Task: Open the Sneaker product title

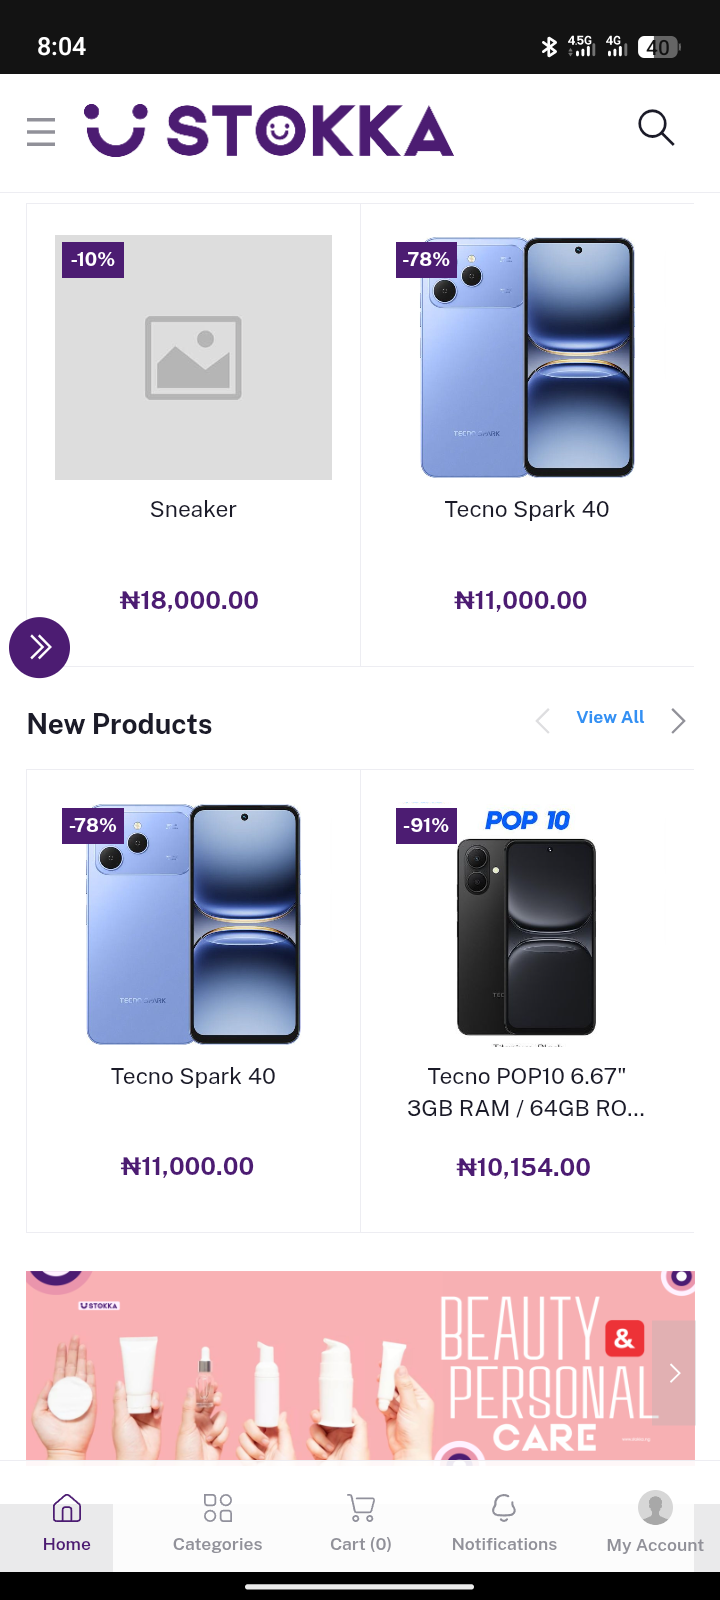Action: [193, 509]
